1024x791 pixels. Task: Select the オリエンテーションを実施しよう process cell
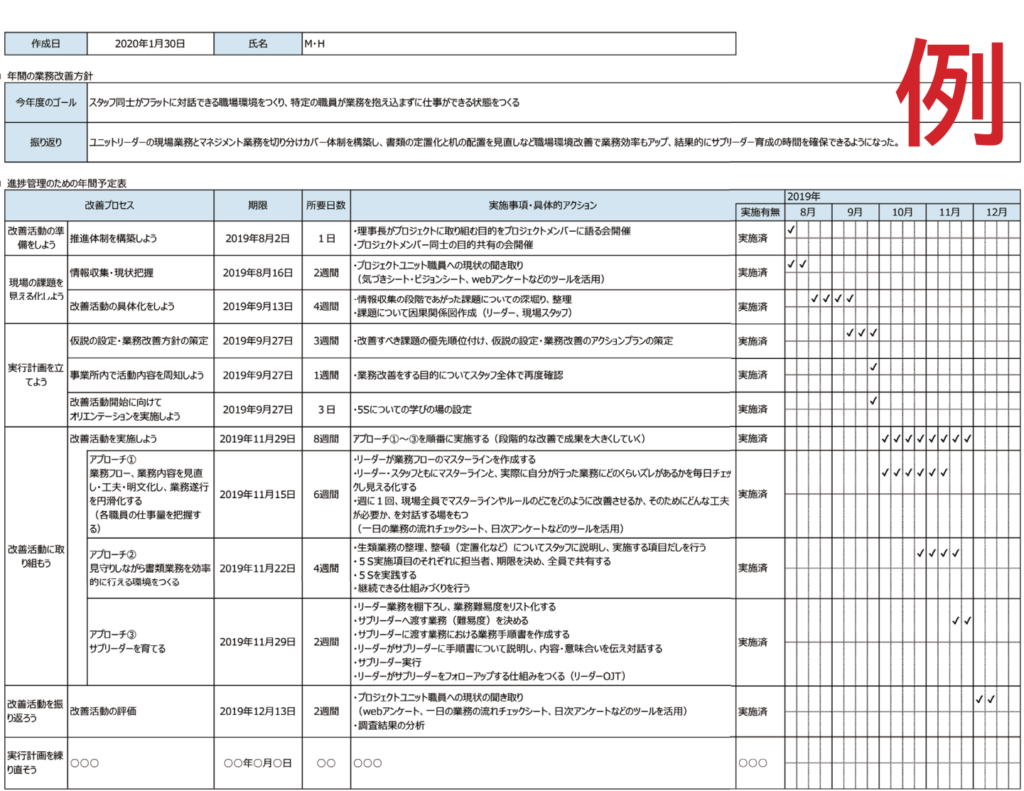tap(140, 410)
